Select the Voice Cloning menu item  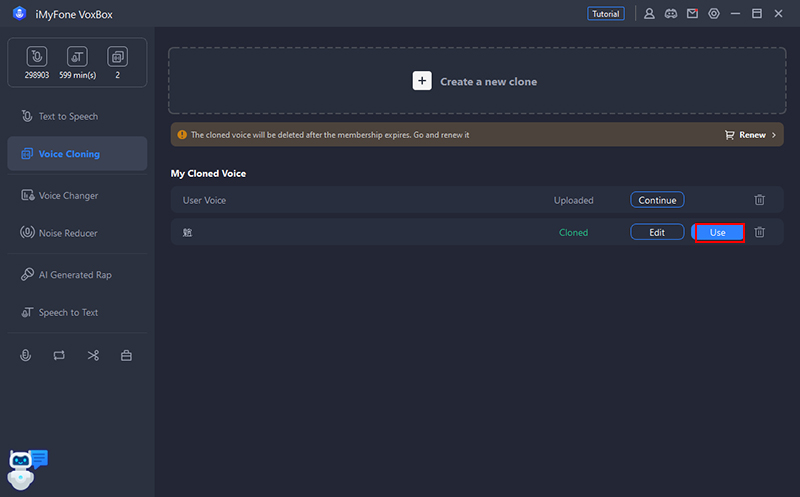pos(77,154)
